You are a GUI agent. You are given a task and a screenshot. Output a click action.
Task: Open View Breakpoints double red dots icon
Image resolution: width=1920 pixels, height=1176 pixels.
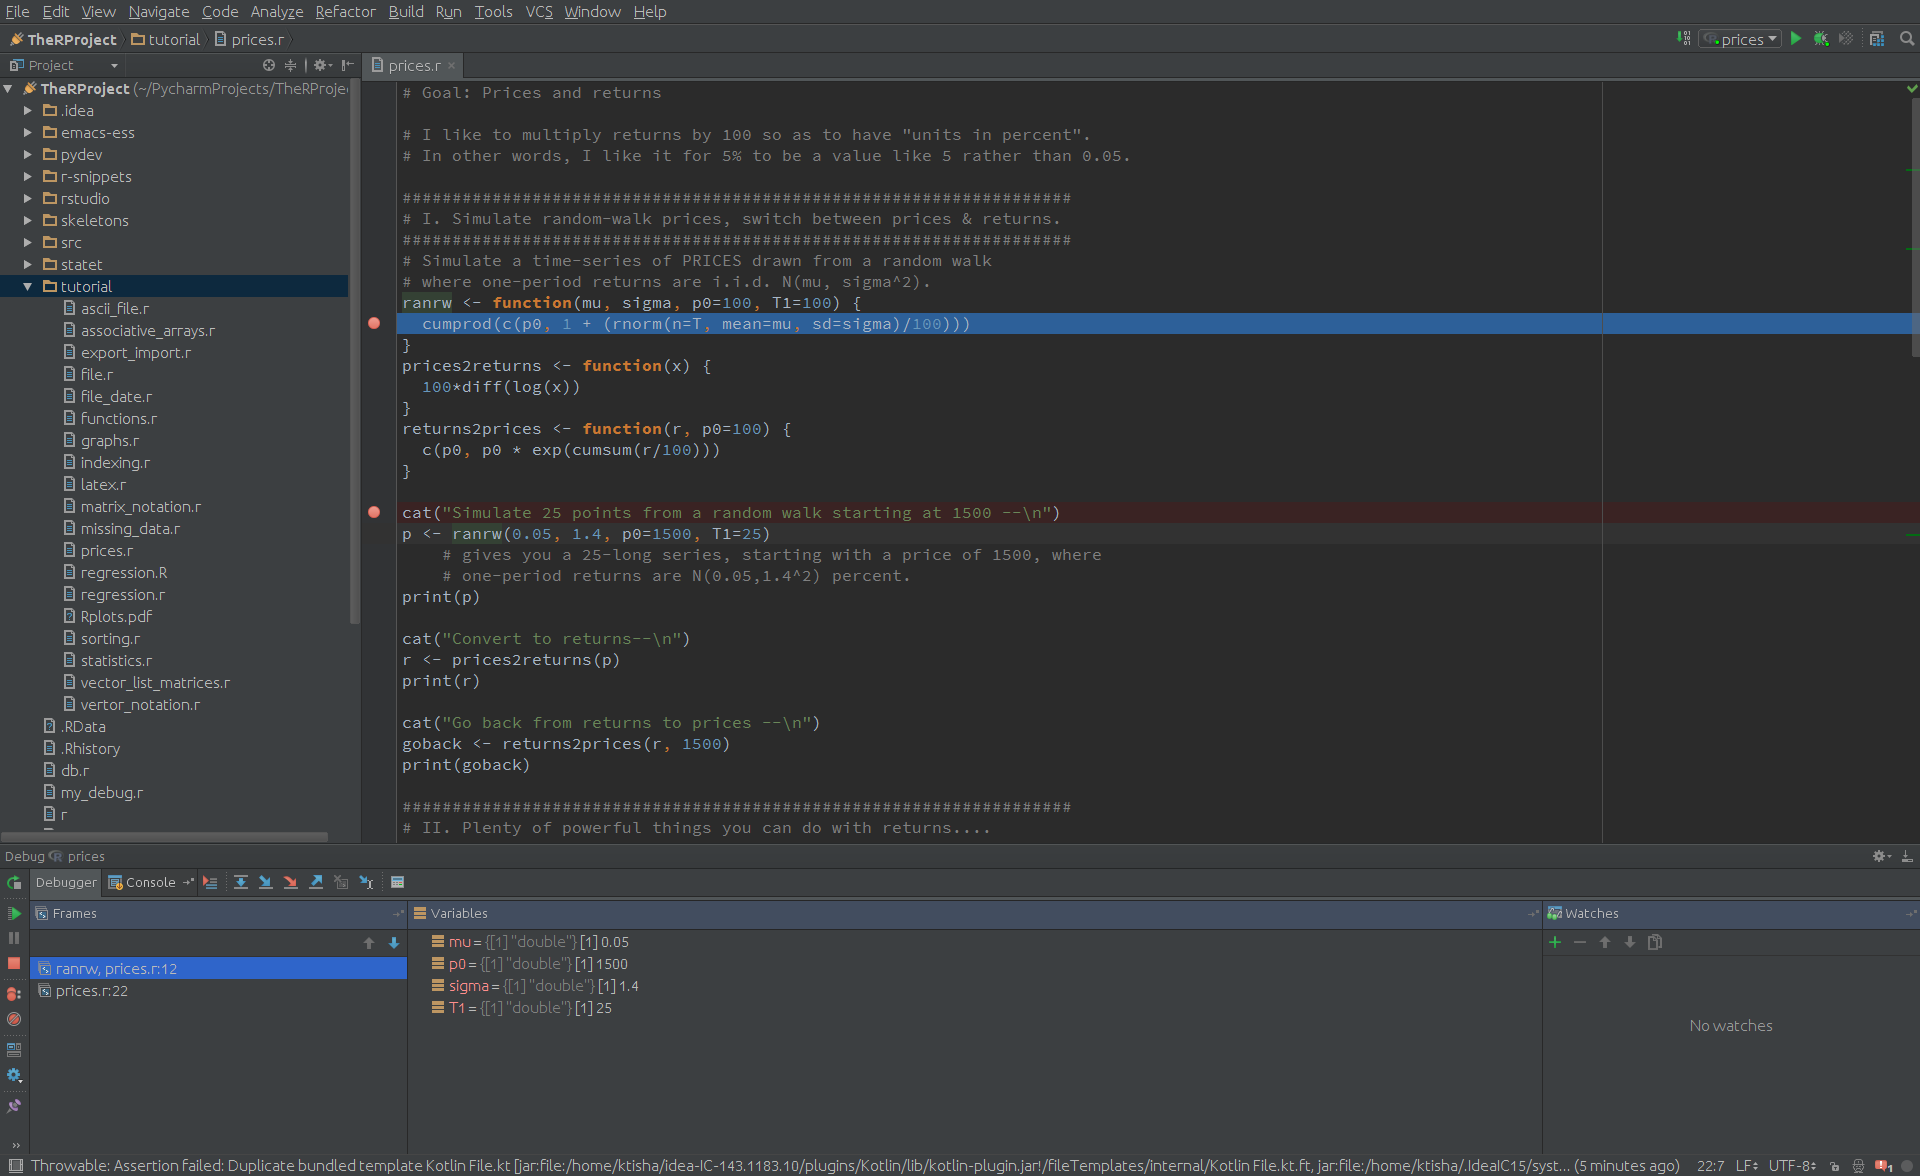(14, 993)
